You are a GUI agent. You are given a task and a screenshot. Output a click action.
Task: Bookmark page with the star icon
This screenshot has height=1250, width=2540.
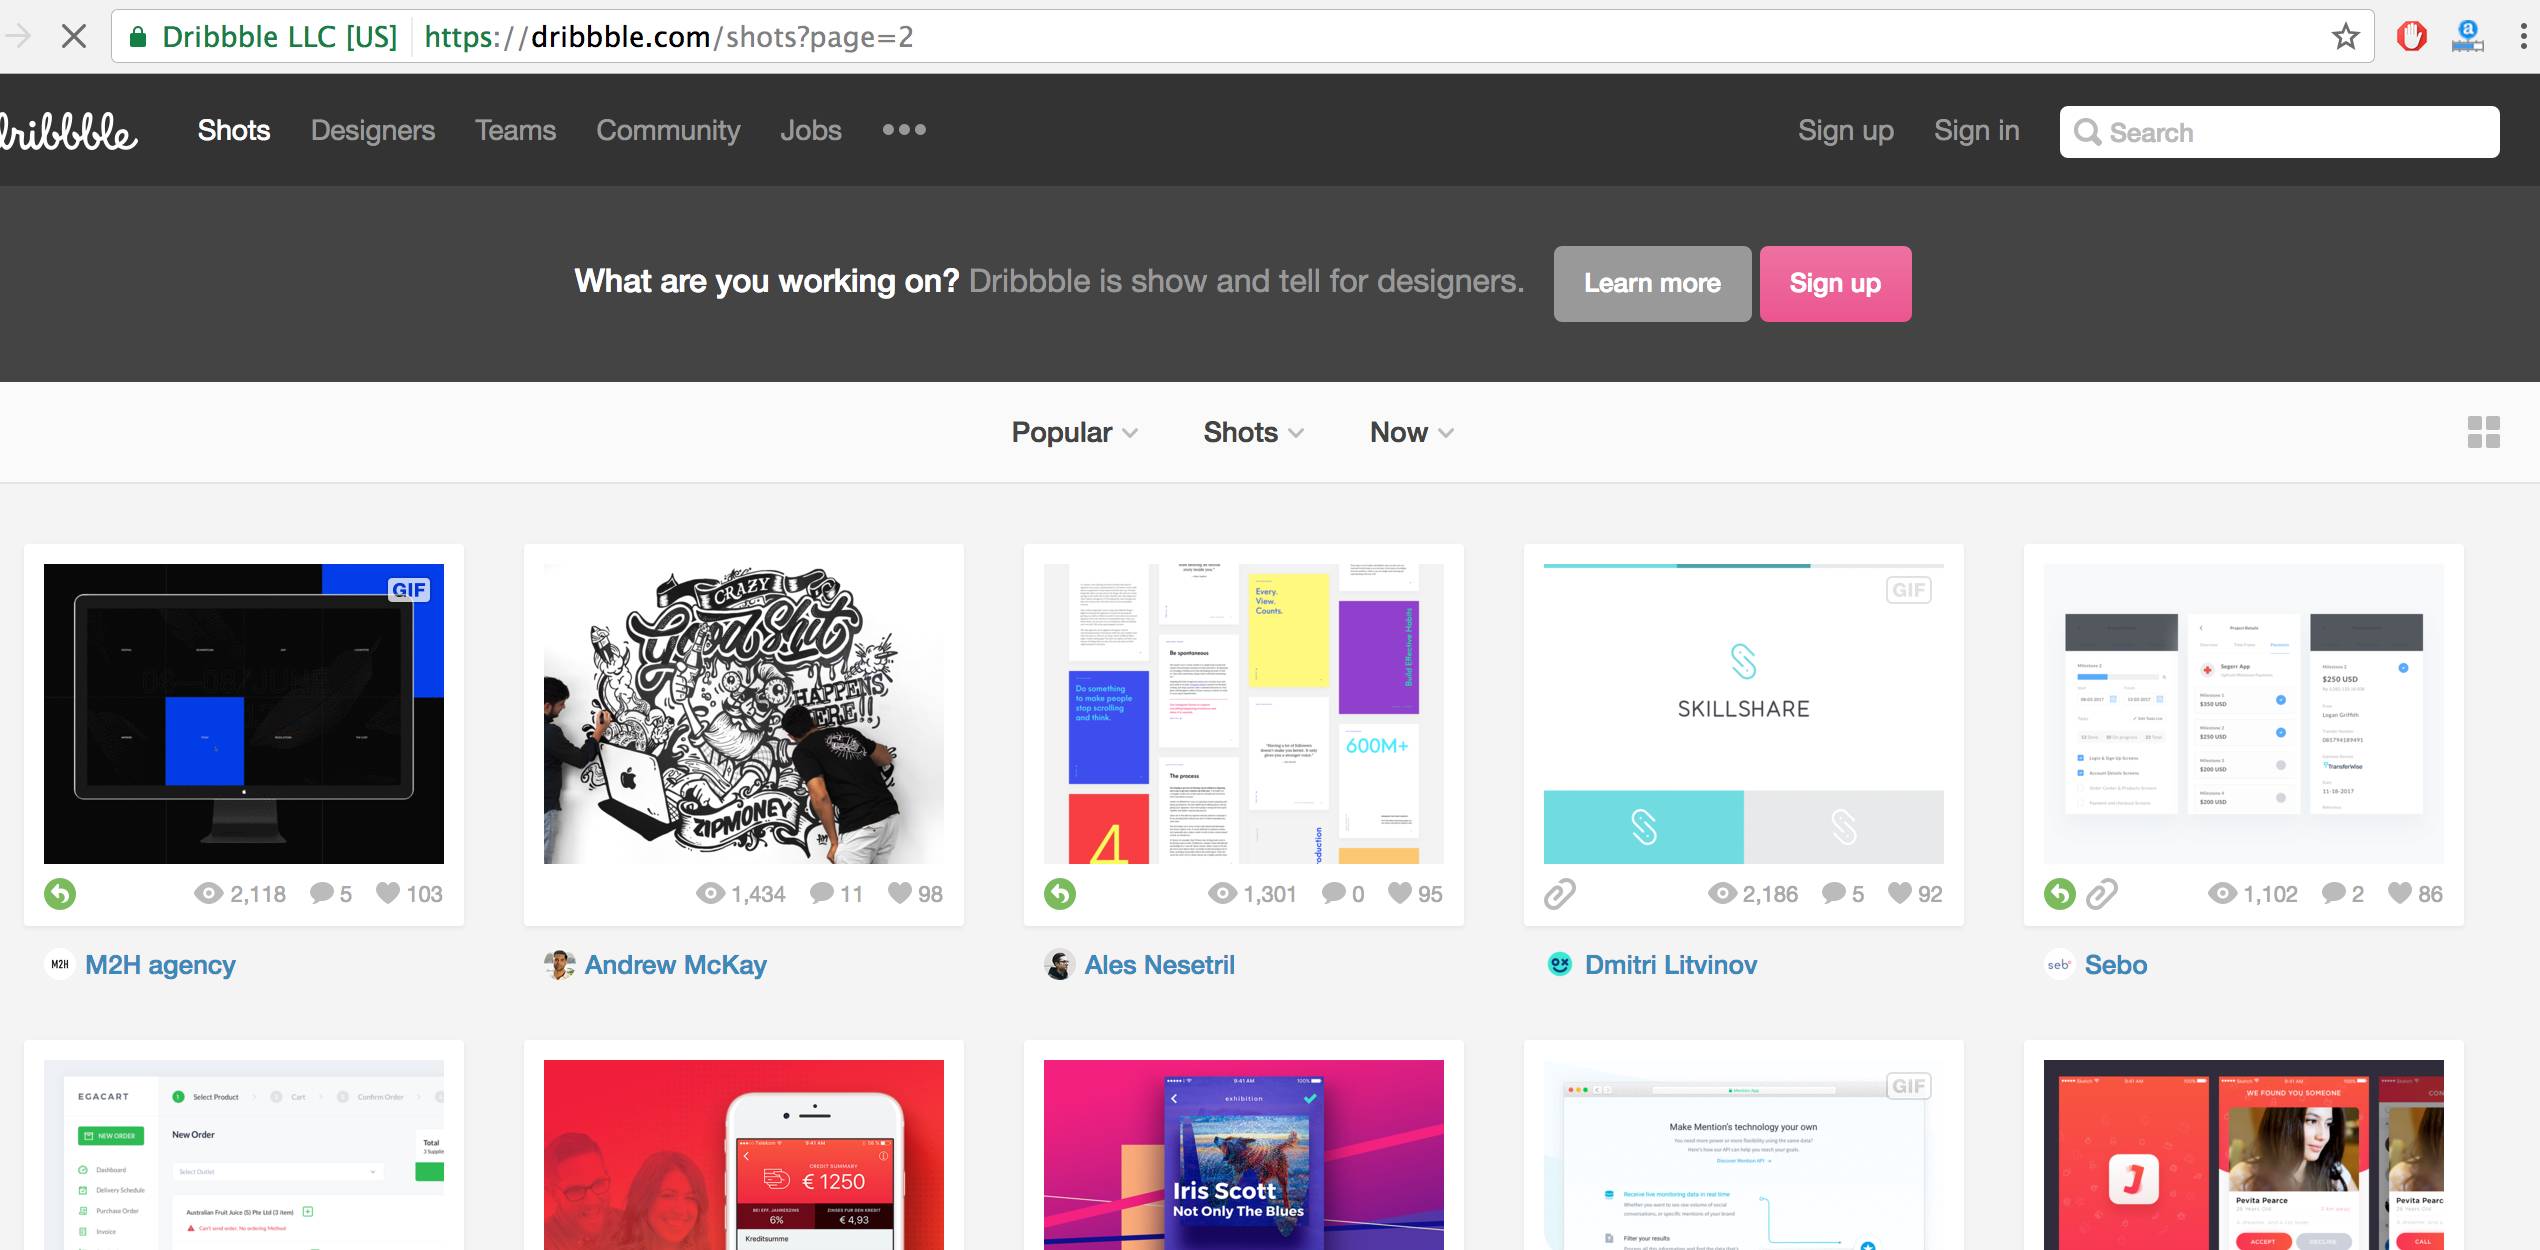(x=2345, y=37)
